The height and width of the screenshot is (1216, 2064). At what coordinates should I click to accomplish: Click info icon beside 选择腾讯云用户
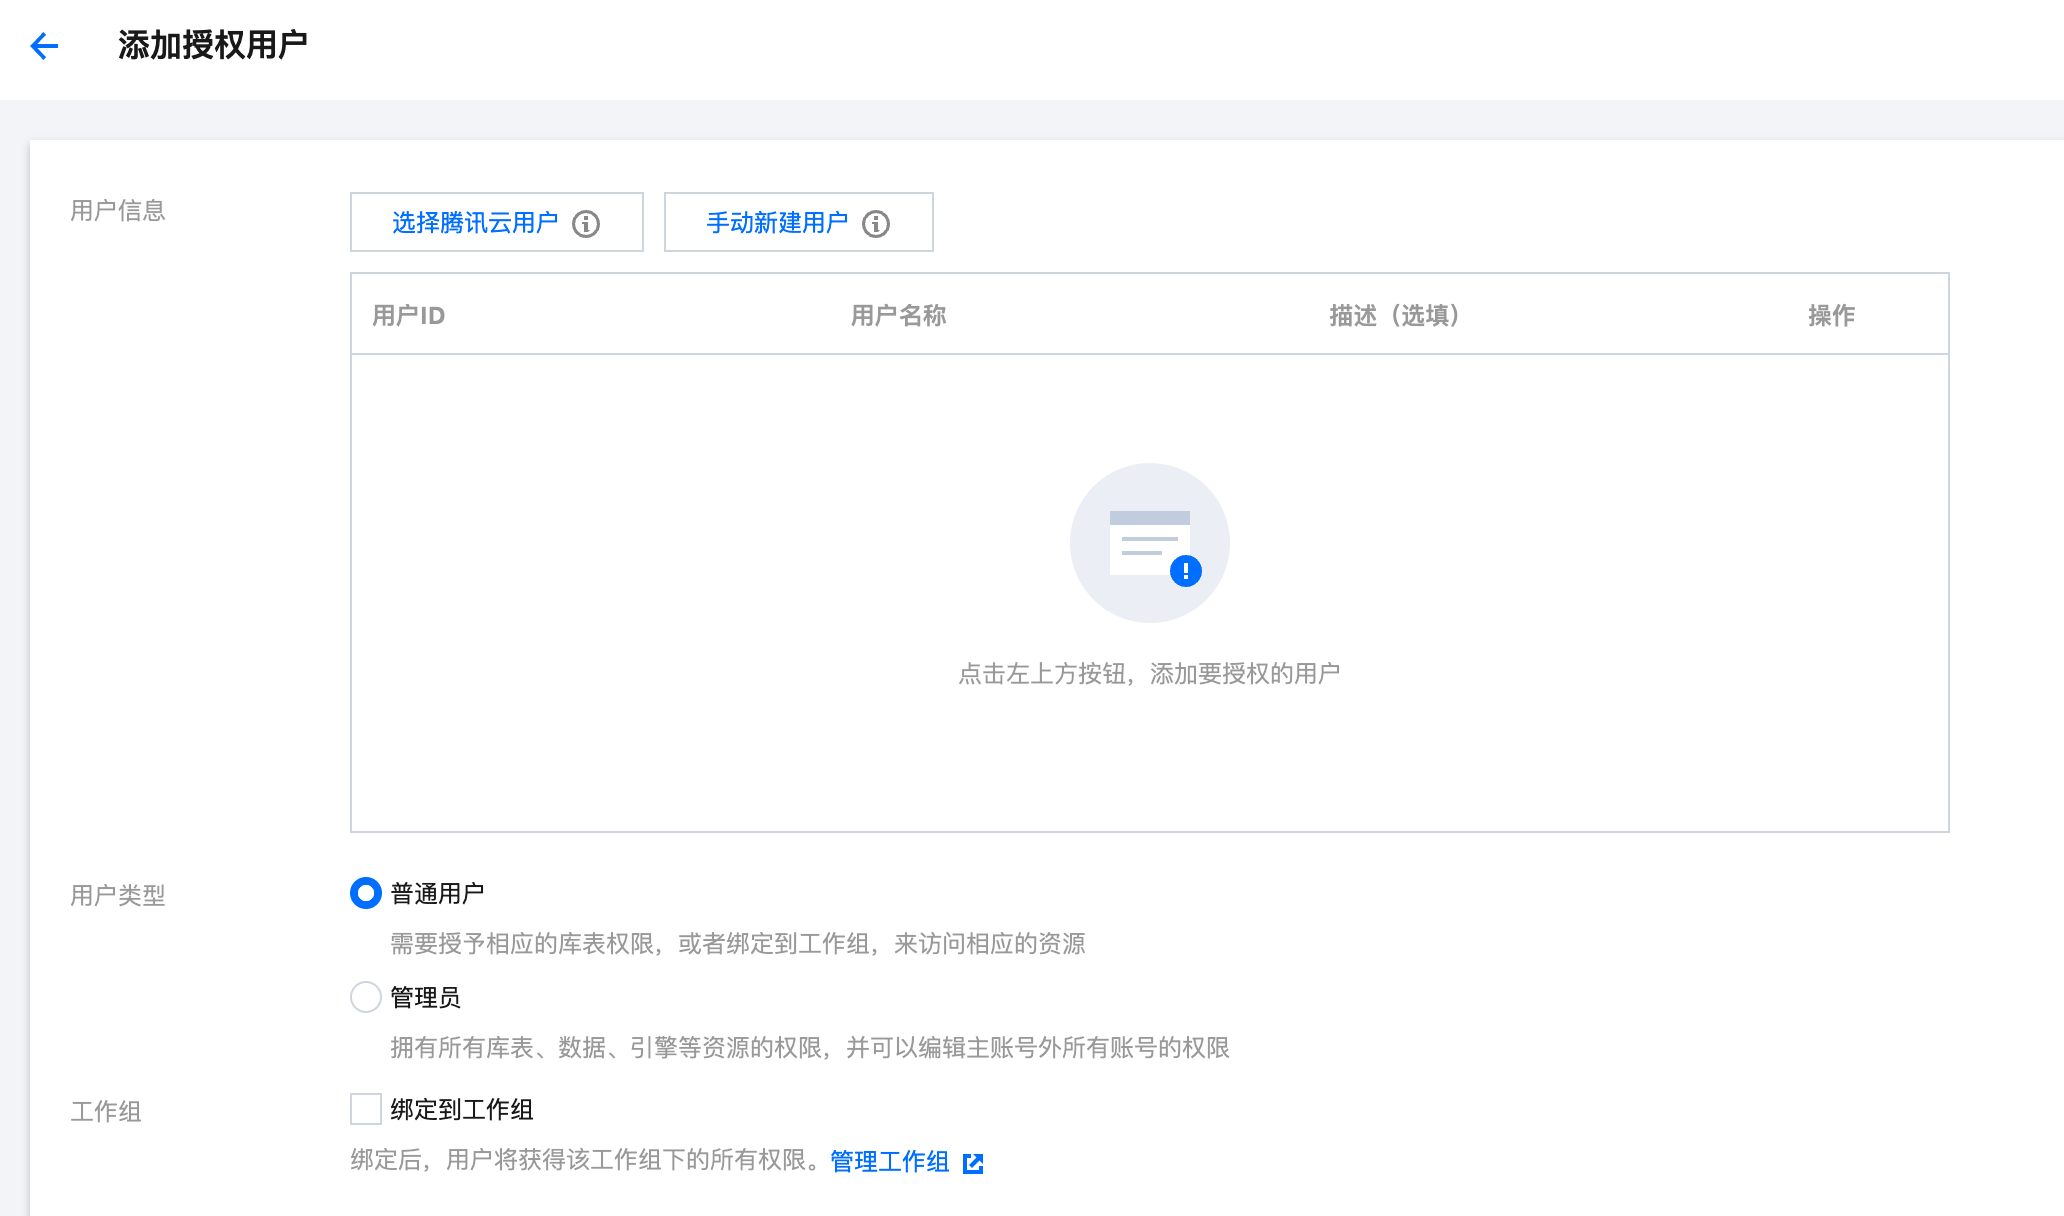coord(586,224)
